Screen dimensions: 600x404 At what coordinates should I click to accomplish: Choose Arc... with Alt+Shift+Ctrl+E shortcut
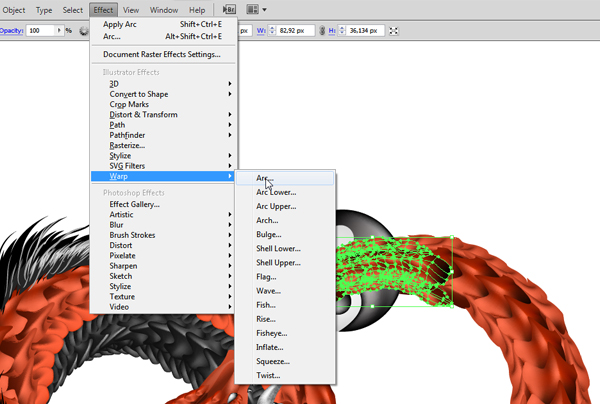click(x=163, y=36)
